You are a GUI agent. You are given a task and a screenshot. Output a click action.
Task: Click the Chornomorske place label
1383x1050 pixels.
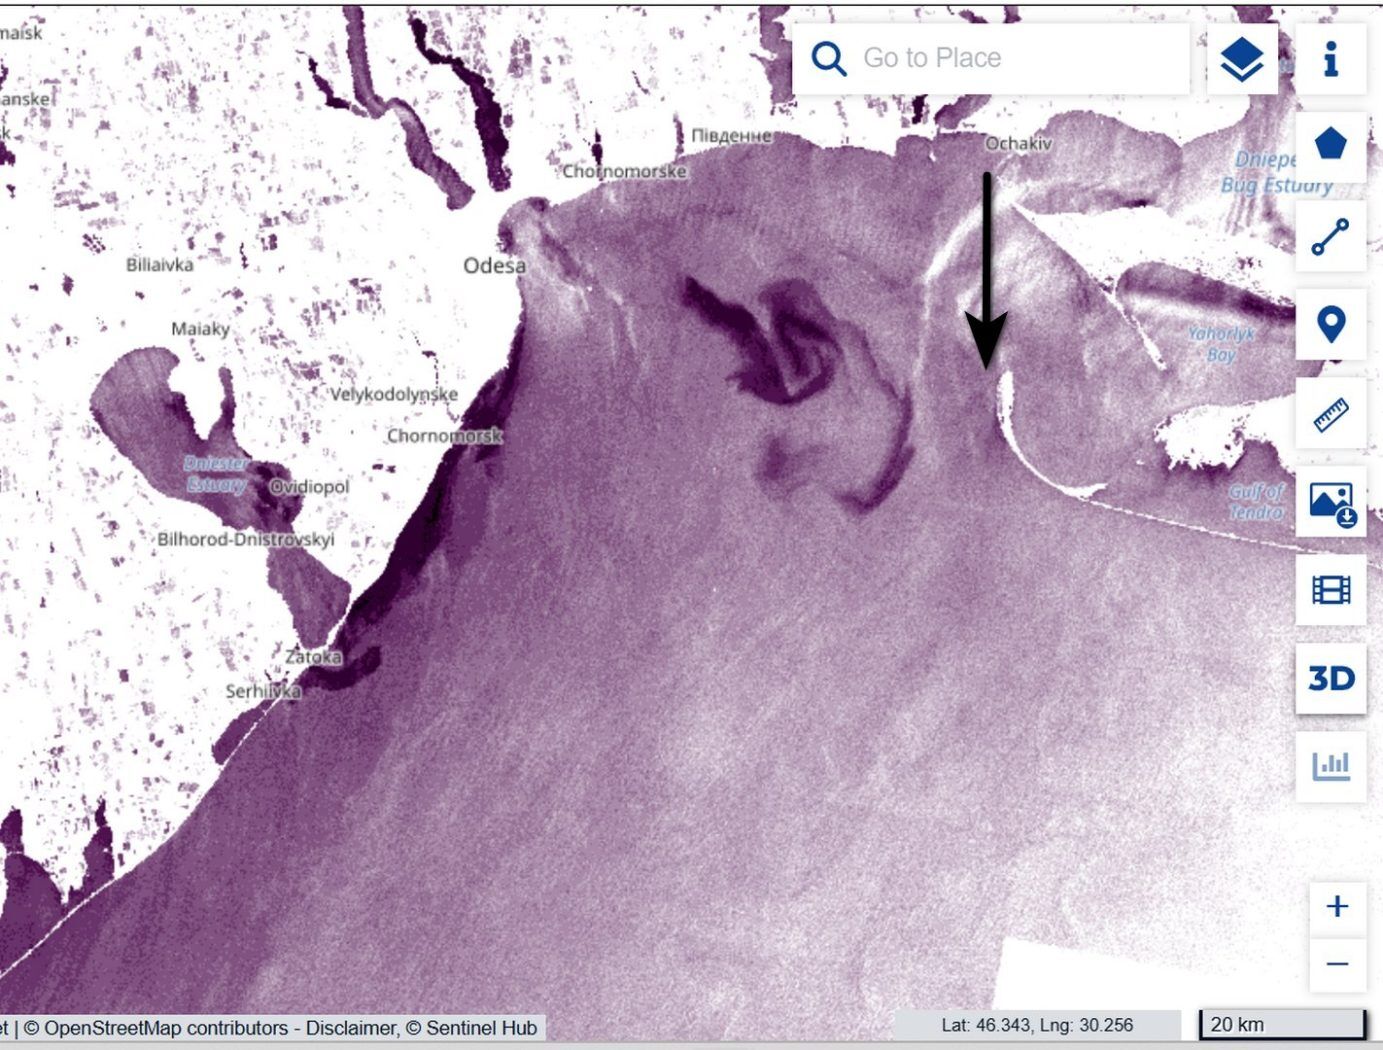pos(624,171)
